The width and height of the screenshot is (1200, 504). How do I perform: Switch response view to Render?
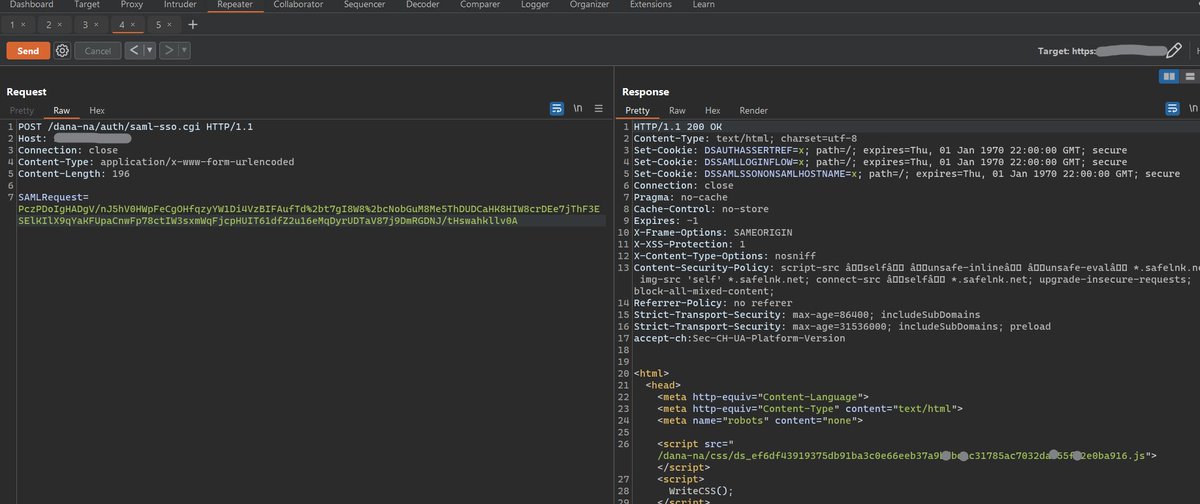(x=753, y=110)
